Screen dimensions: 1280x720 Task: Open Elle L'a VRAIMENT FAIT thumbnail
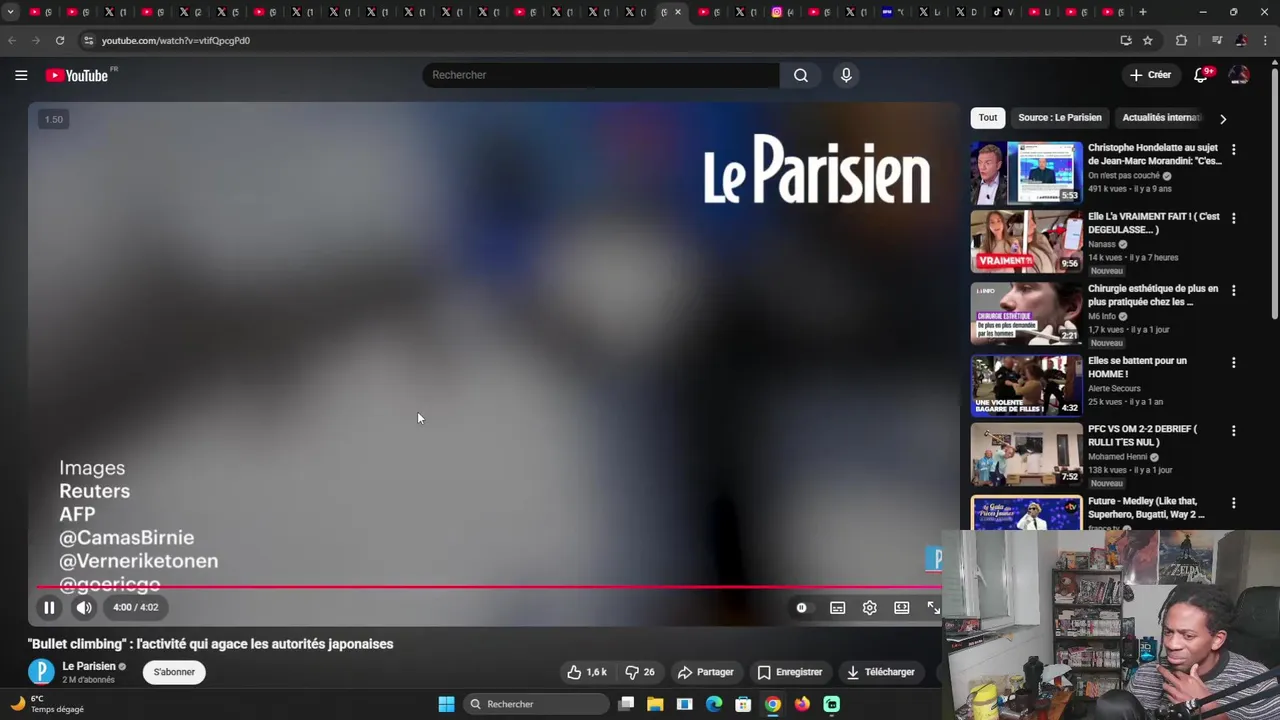1026,242
